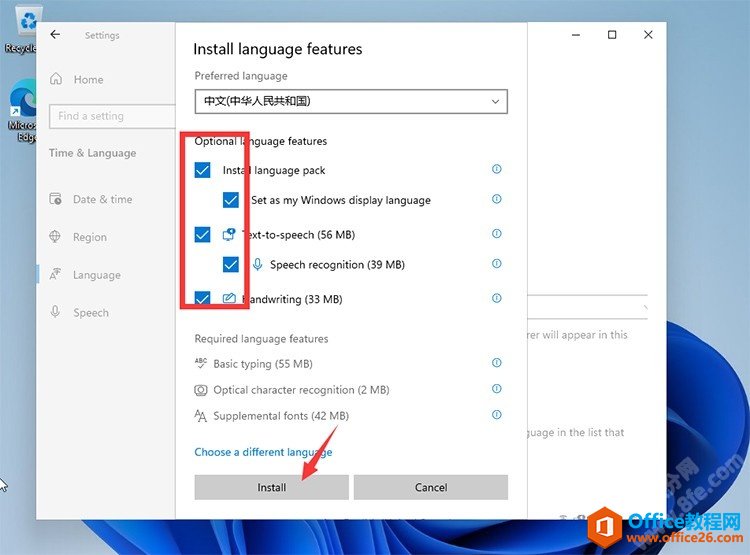Click info icon beside Supplemental fonts

(x=497, y=415)
